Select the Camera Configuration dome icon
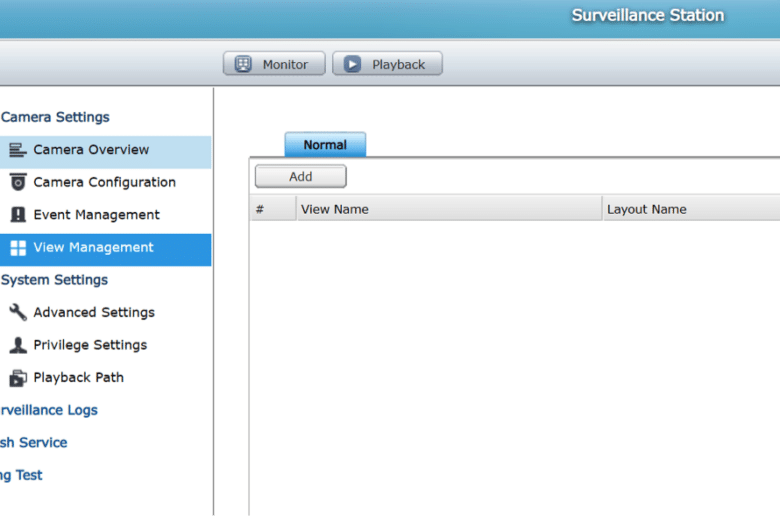 pos(18,182)
